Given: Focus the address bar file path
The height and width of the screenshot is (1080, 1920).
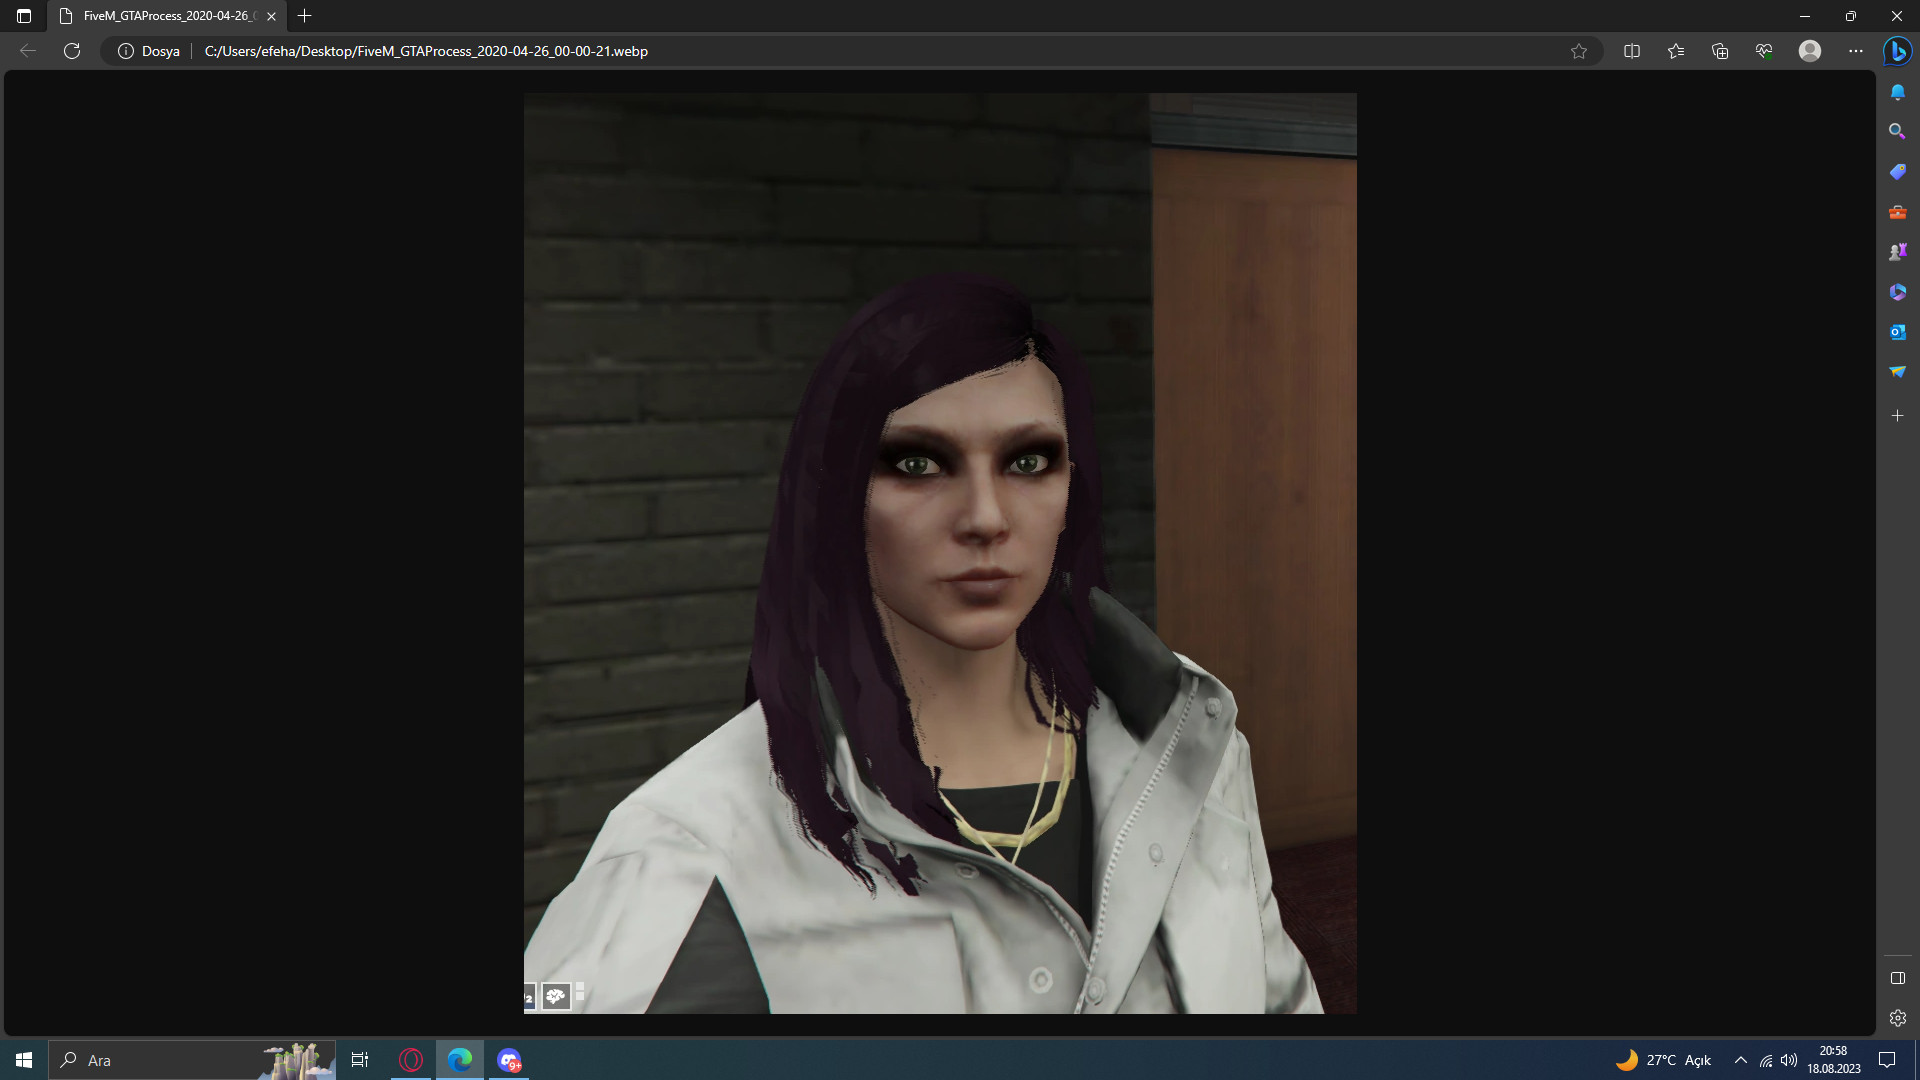Looking at the screenshot, I should click(426, 51).
